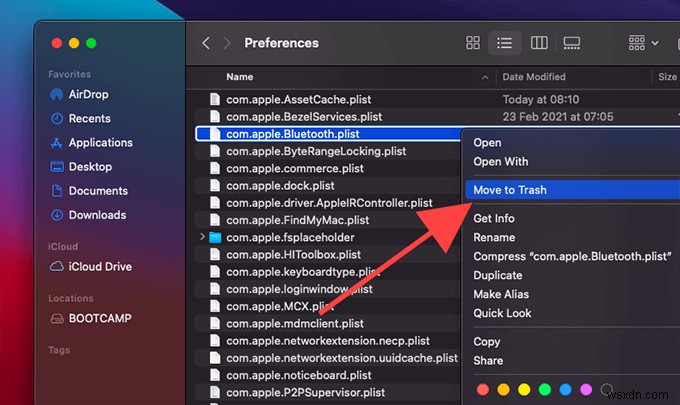Choose Duplicate in context menu
This screenshot has width=680, height=405.
click(x=497, y=275)
